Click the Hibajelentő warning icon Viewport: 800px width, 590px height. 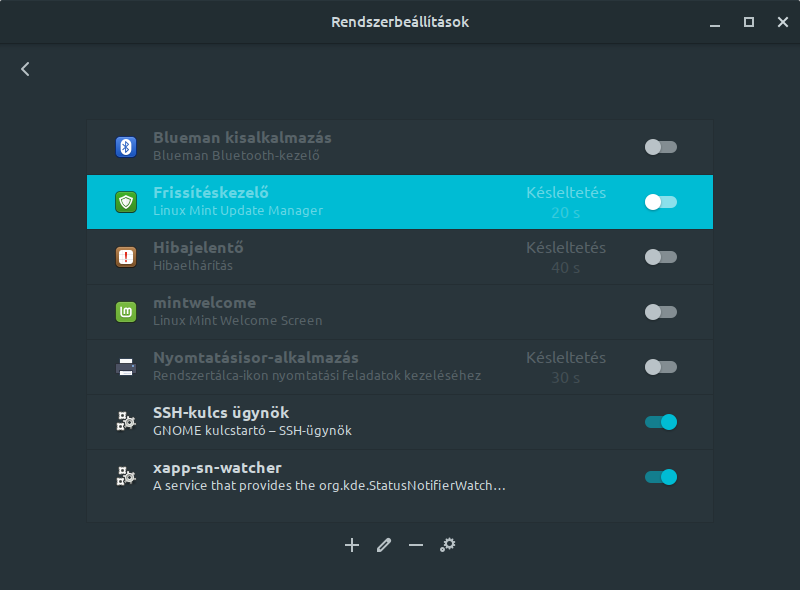pyautogui.click(x=126, y=257)
